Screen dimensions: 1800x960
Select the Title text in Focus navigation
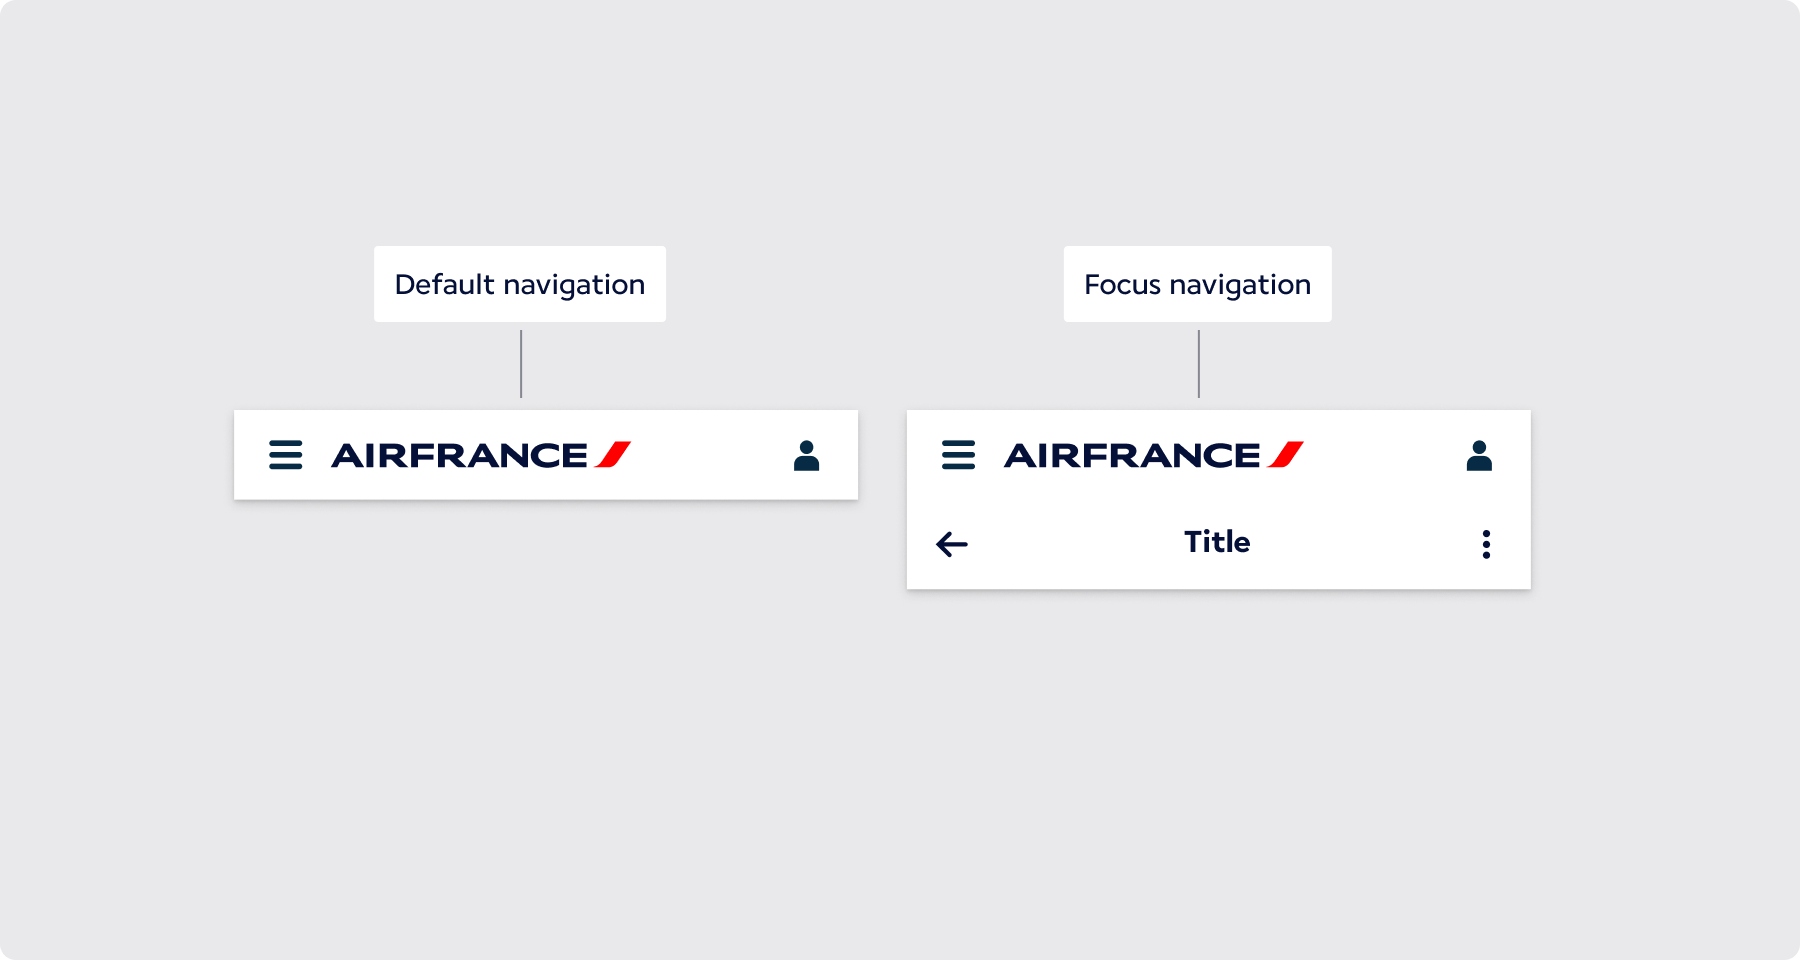coord(1217,542)
